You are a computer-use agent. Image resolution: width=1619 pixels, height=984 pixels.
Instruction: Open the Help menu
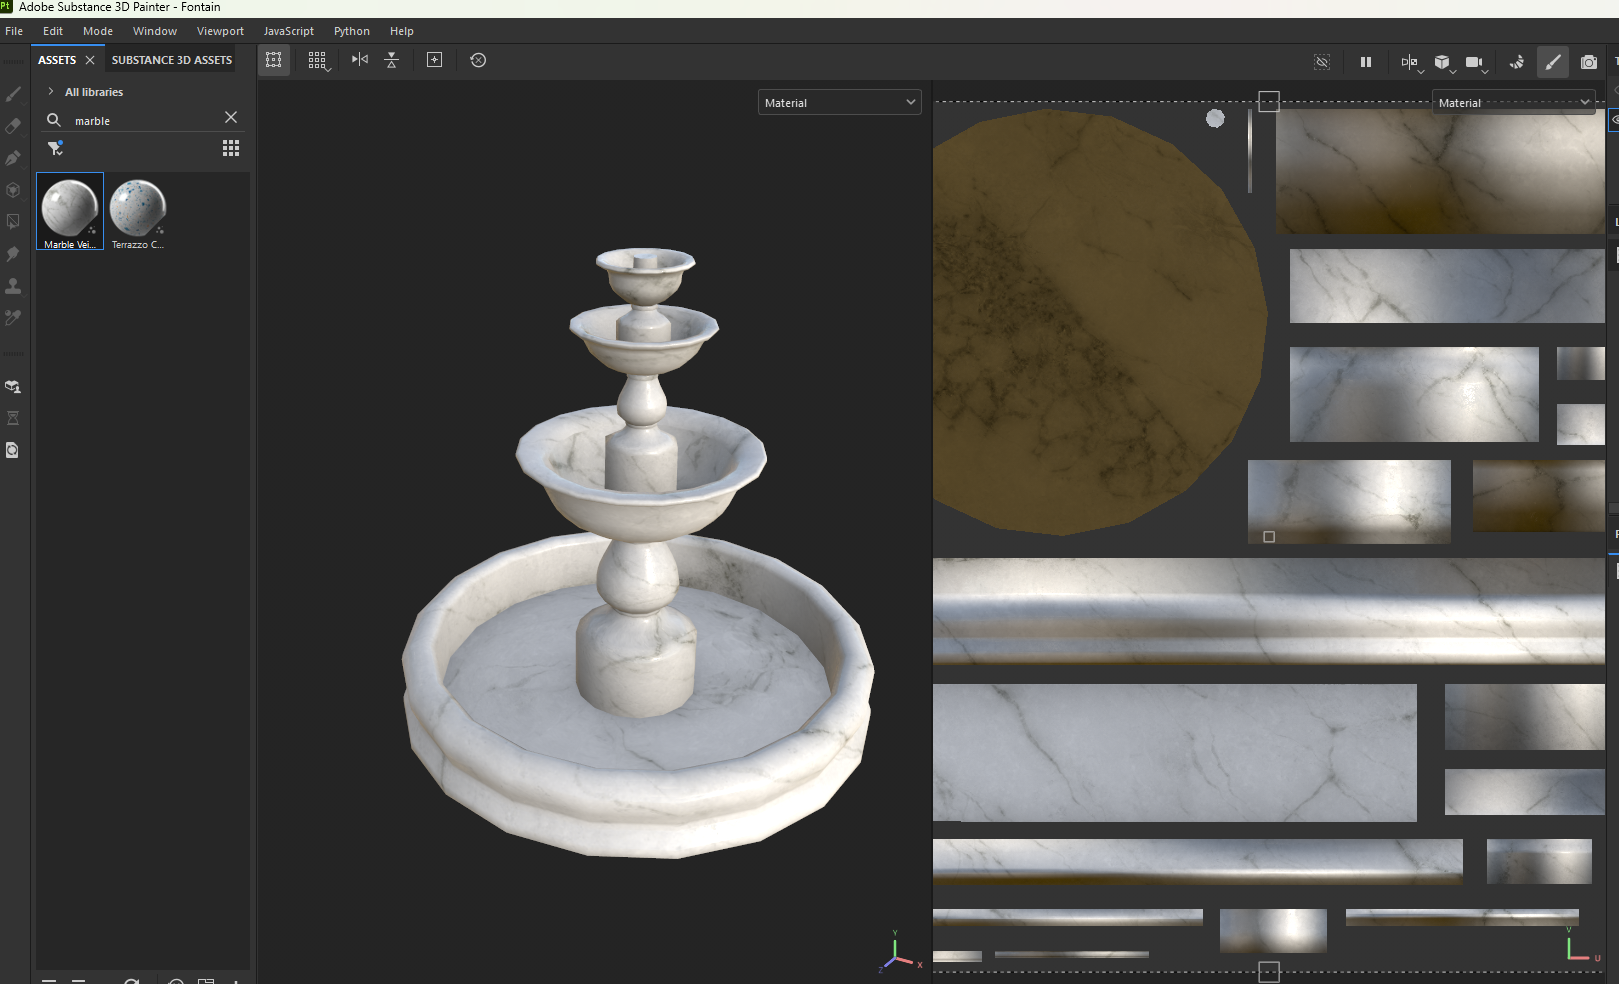(402, 31)
